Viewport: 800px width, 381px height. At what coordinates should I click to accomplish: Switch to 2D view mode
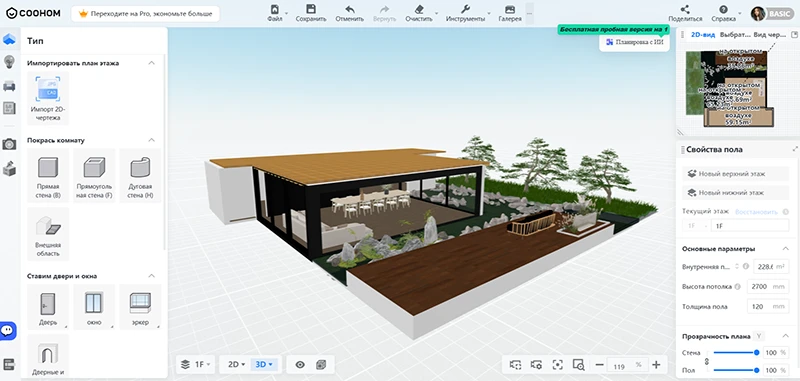[x=237, y=364]
